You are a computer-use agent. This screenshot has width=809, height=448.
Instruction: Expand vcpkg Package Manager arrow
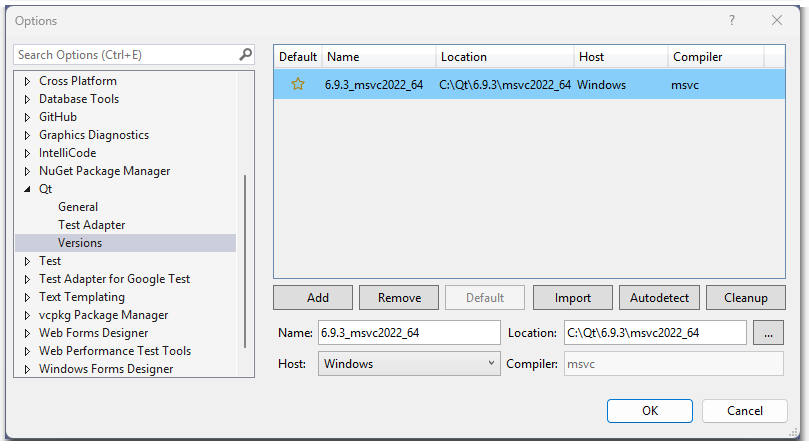[x=27, y=315]
